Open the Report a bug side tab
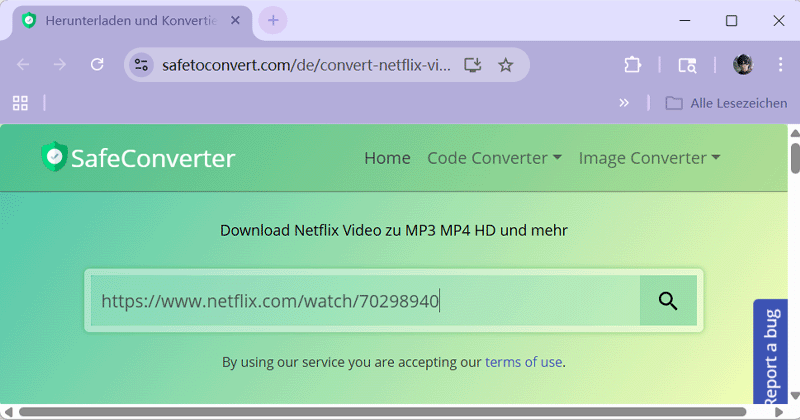The height and width of the screenshot is (420, 800). coord(770,353)
